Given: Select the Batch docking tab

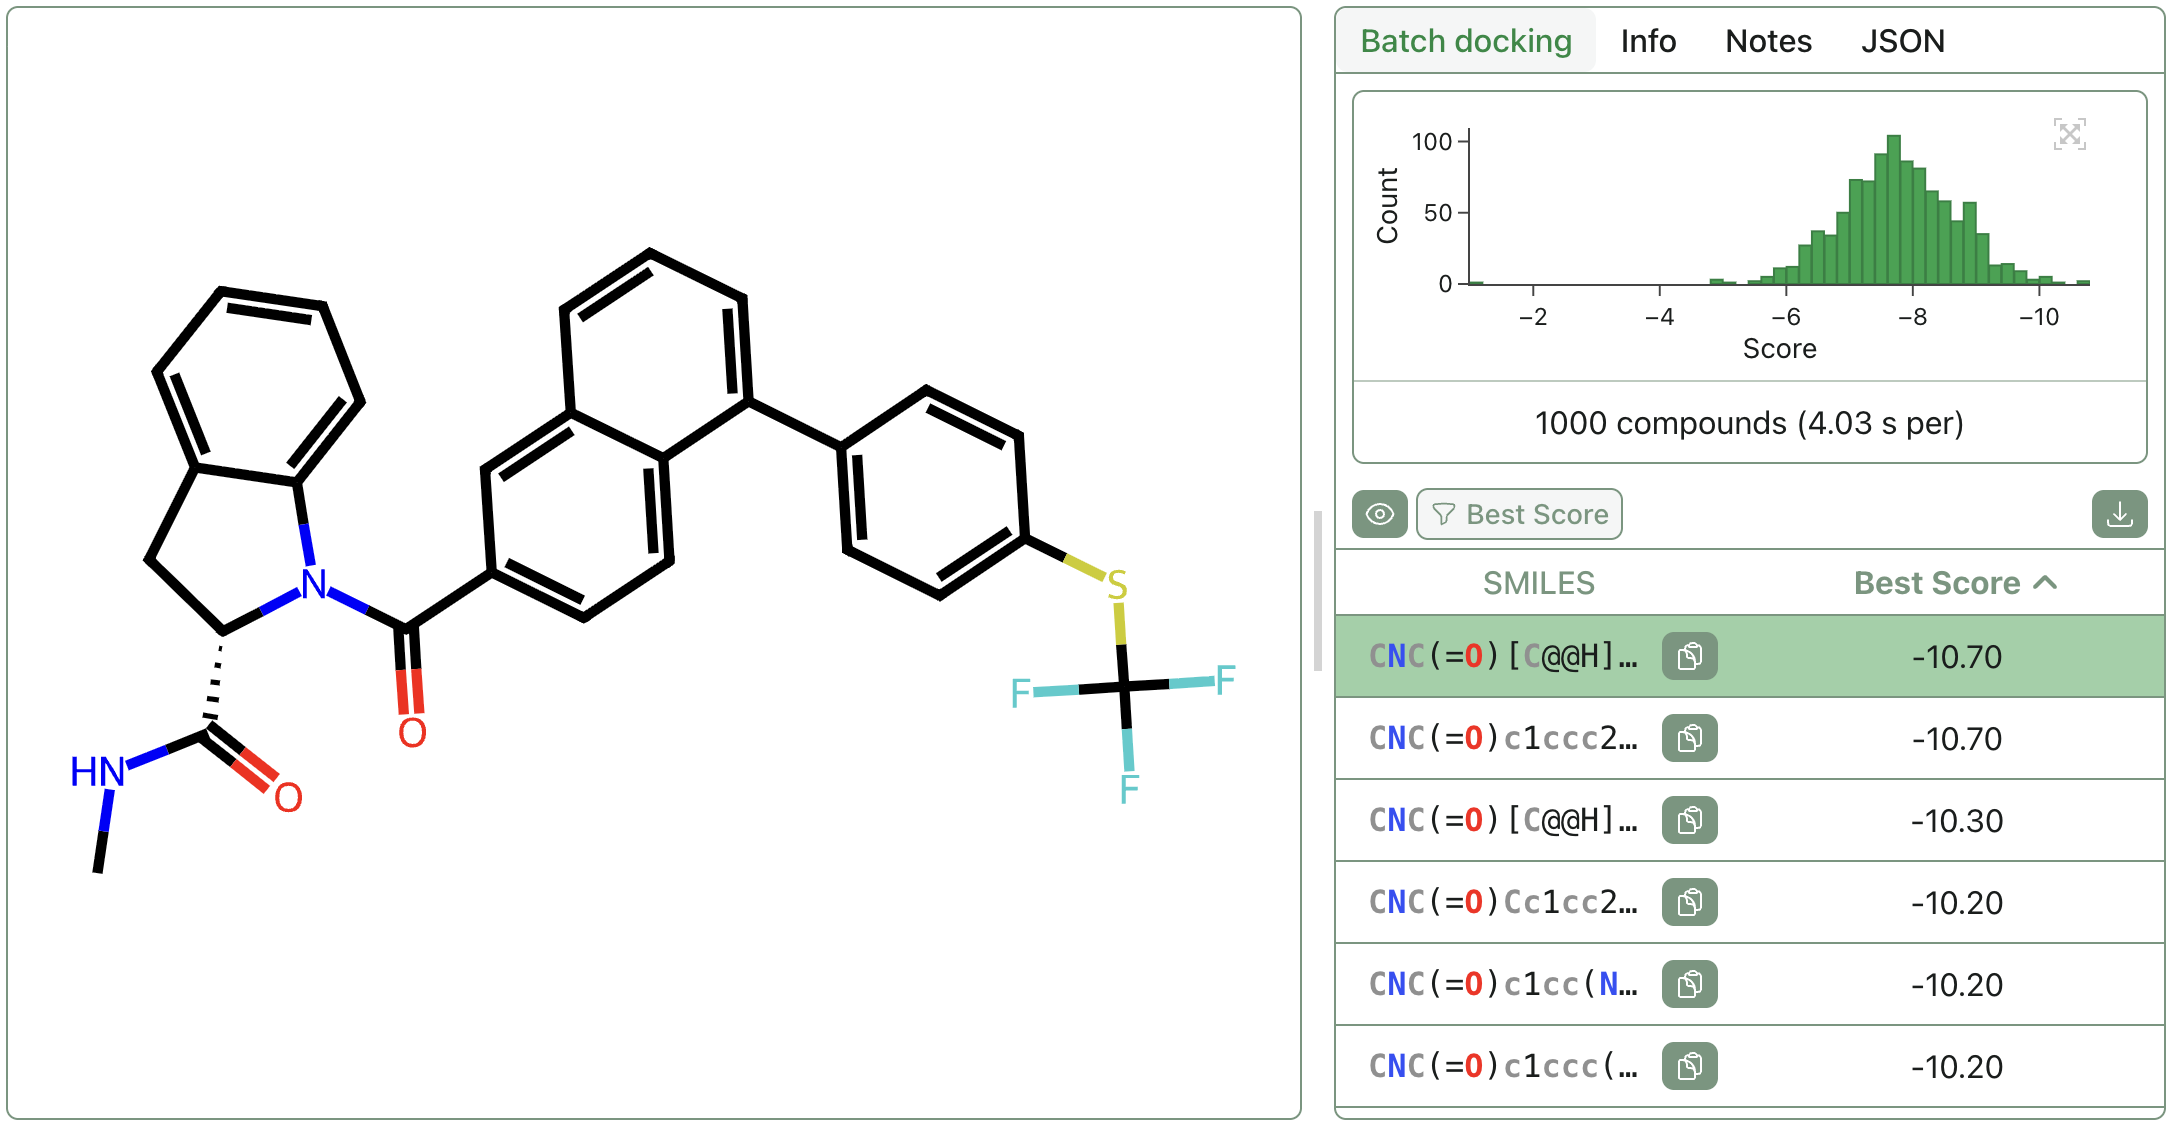Looking at the screenshot, I should [x=1466, y=41].
